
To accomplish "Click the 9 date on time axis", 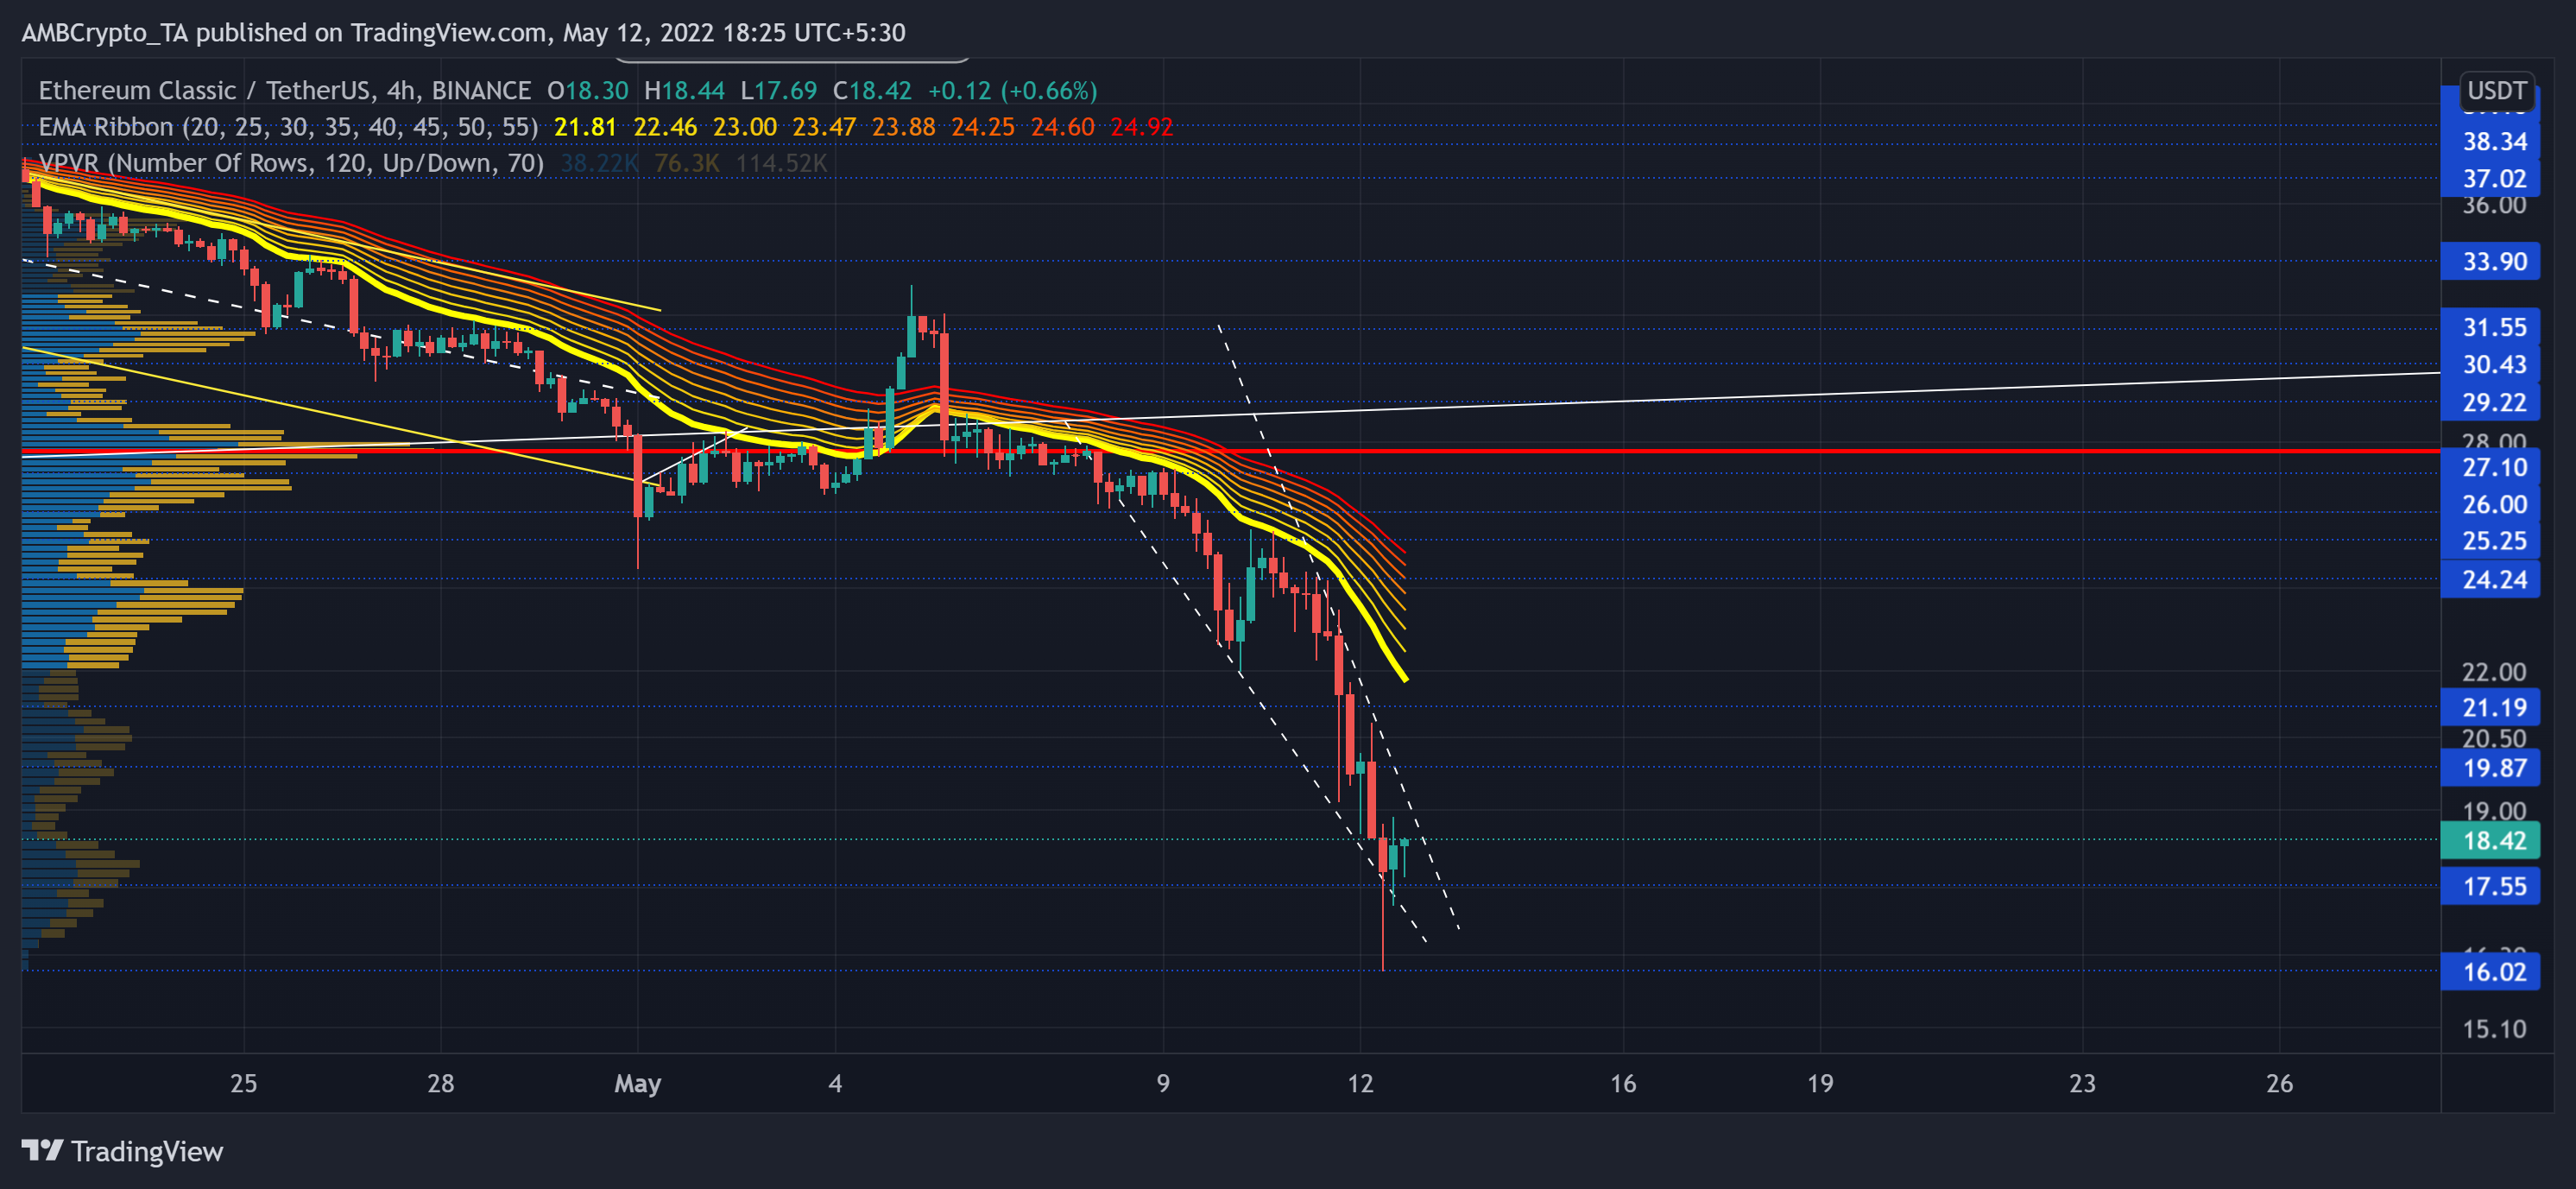I will [x=1163, y=1084].
